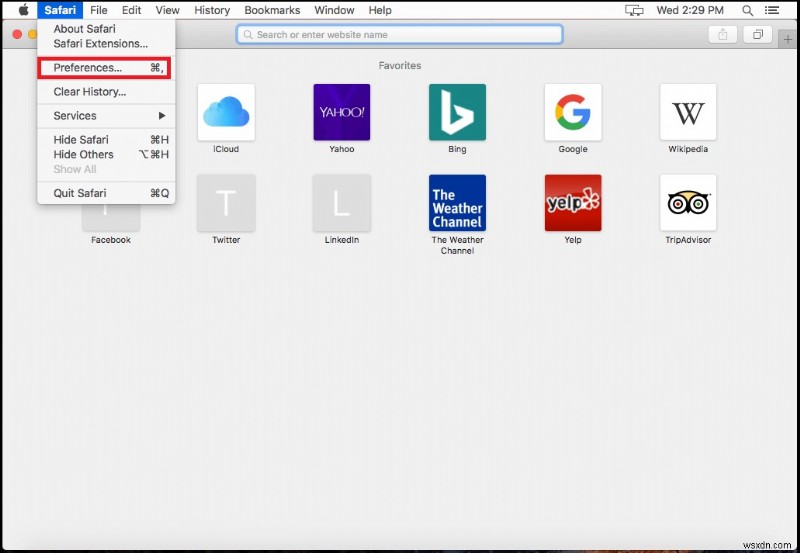
Task: Click the Wed 2:29 PM clock
Action: (x=690, y=10)
